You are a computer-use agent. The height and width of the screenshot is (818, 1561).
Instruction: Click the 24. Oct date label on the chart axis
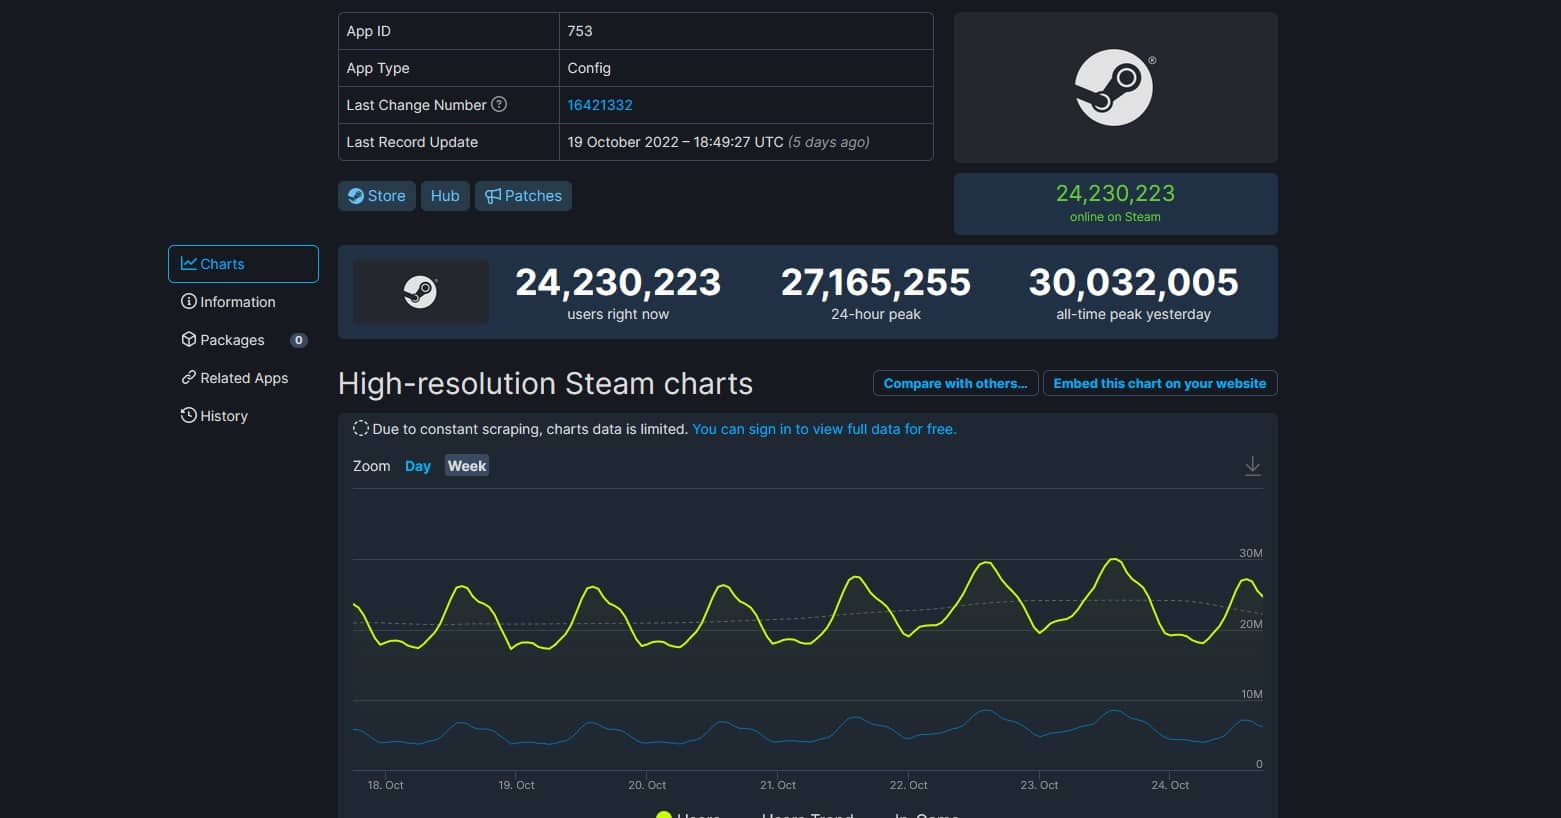pyautogui.click(x=1170, y=785)
